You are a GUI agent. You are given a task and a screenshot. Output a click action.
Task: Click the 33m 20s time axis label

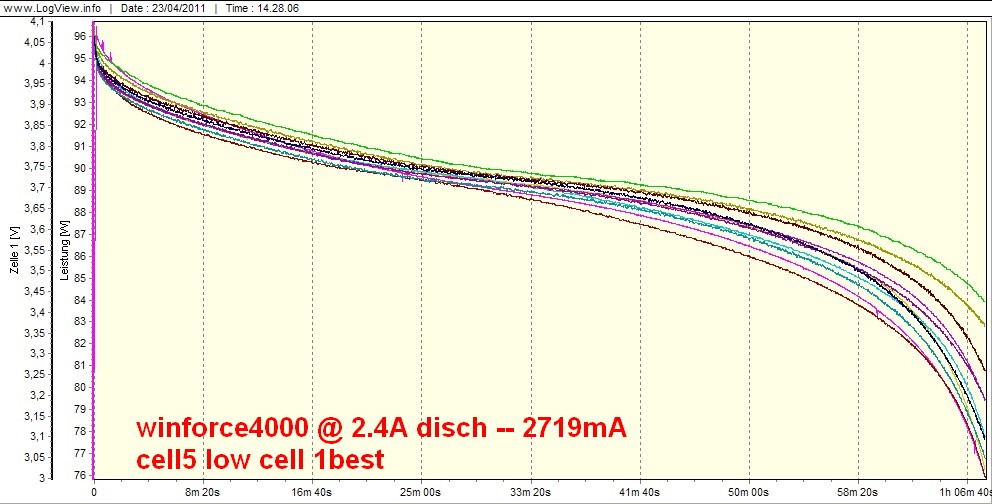[531, 491]
